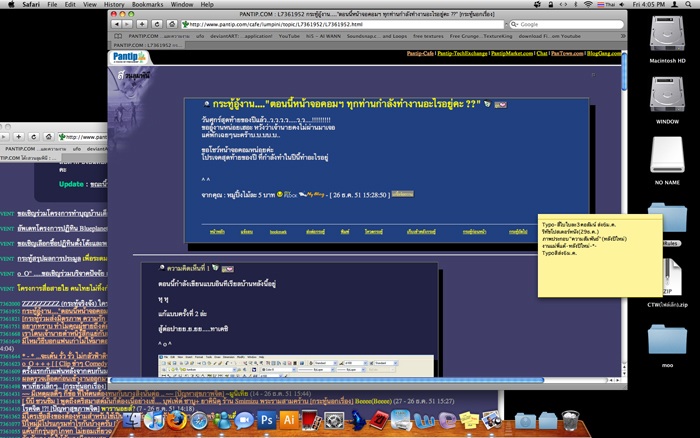
Task: Open the Window menu
Action: pyautogui.click(x=182, y=4)
